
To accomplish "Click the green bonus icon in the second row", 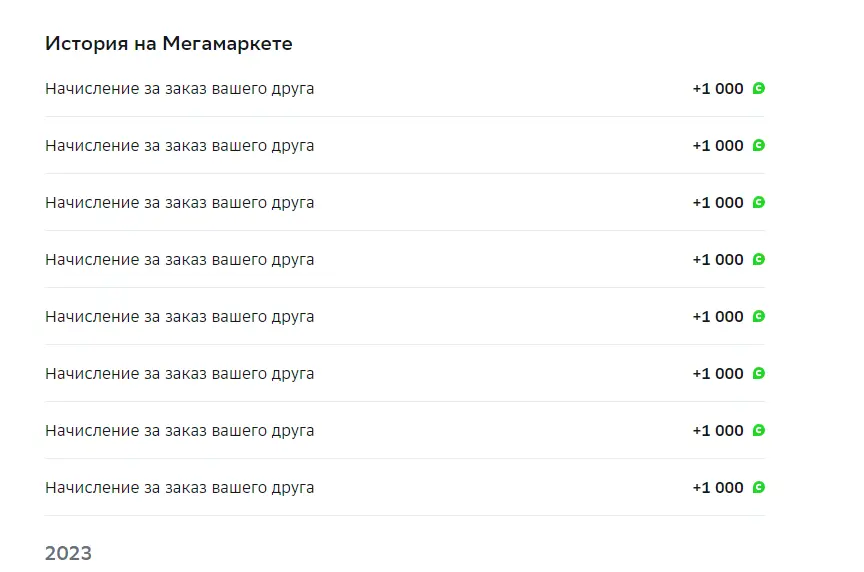I will coord(759,145).
